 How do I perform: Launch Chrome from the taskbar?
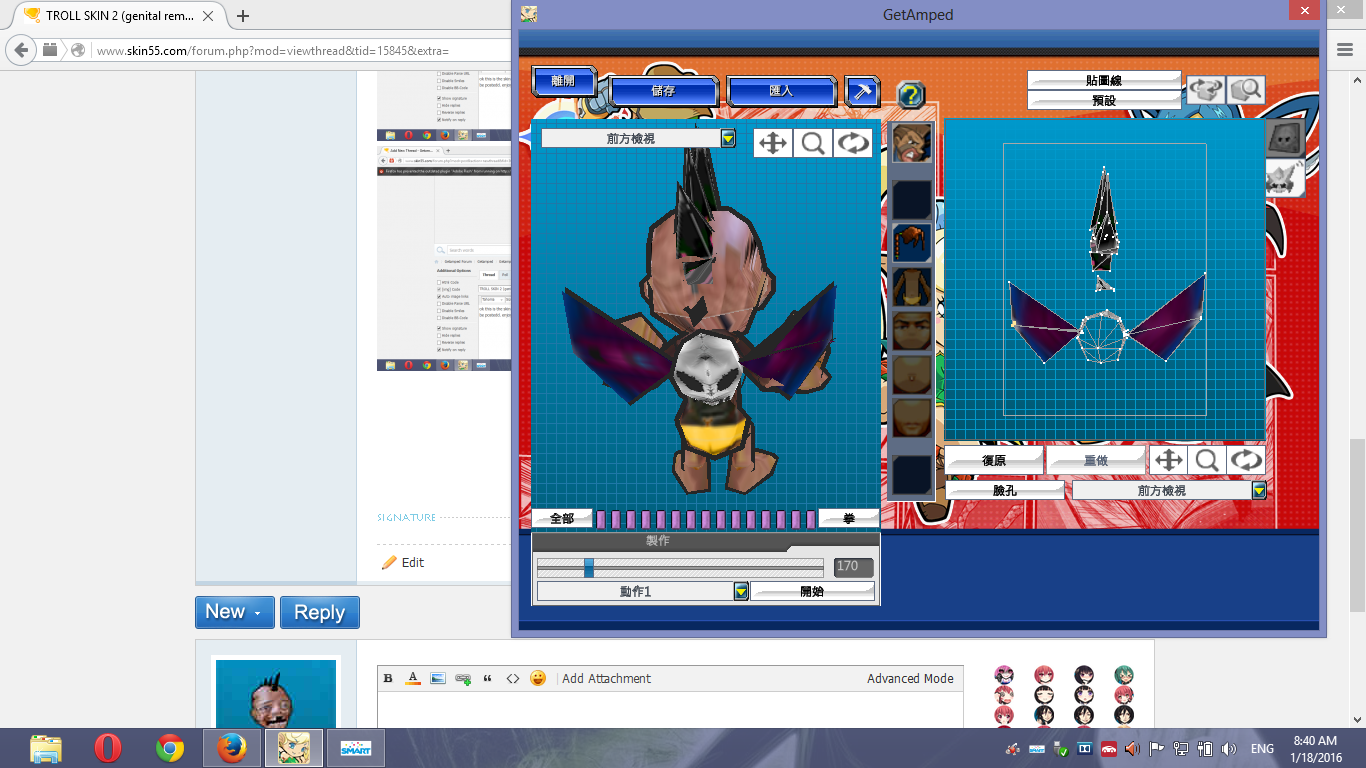(x=170, y=748)
